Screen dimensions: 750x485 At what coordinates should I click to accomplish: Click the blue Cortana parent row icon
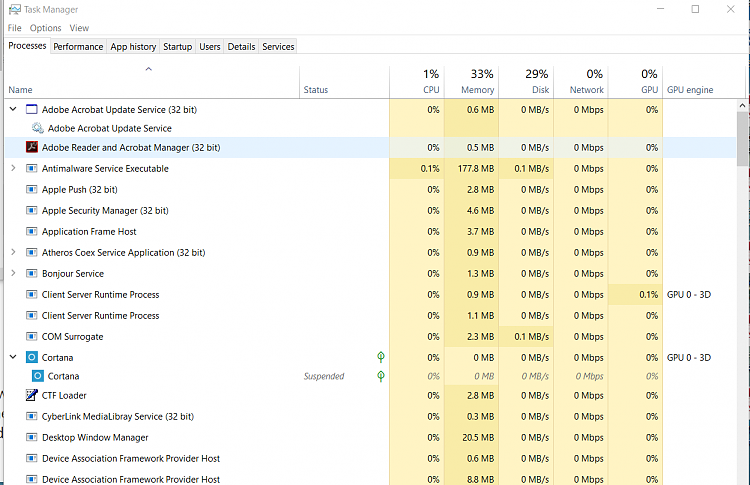click(32, 357)
